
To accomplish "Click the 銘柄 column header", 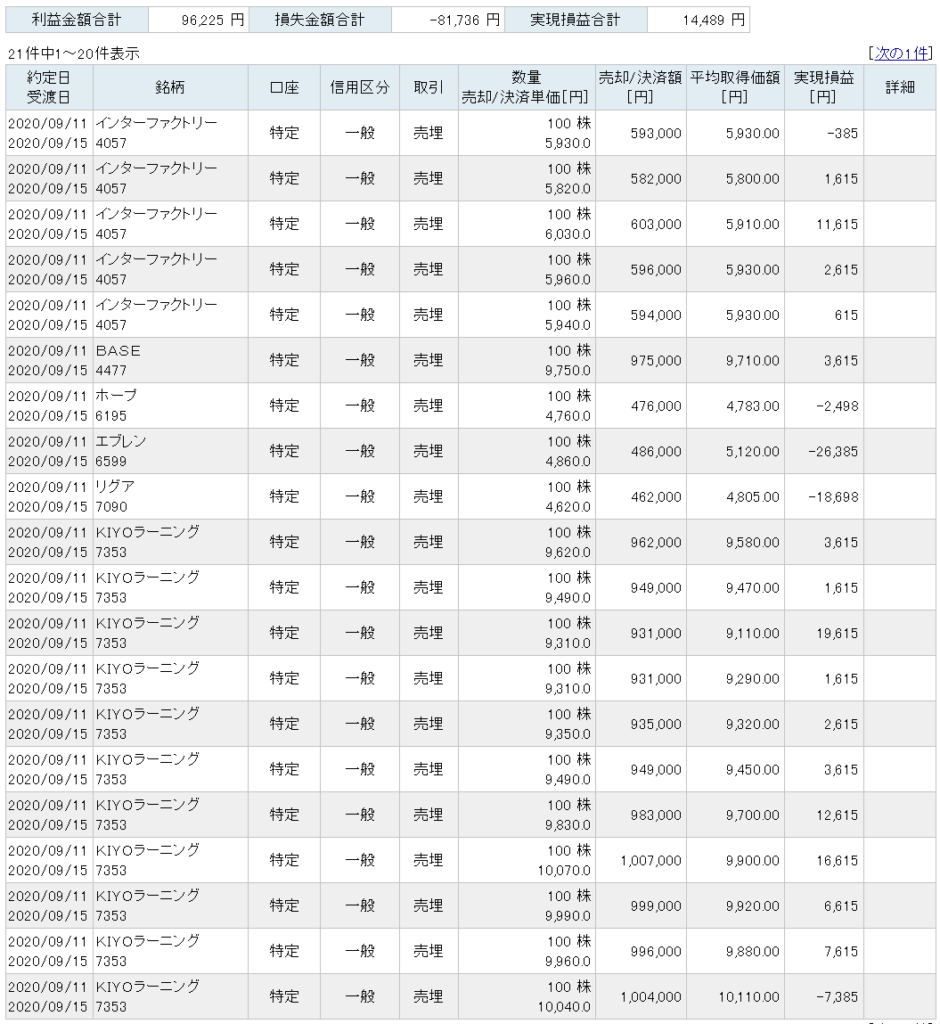I will 170,88.
